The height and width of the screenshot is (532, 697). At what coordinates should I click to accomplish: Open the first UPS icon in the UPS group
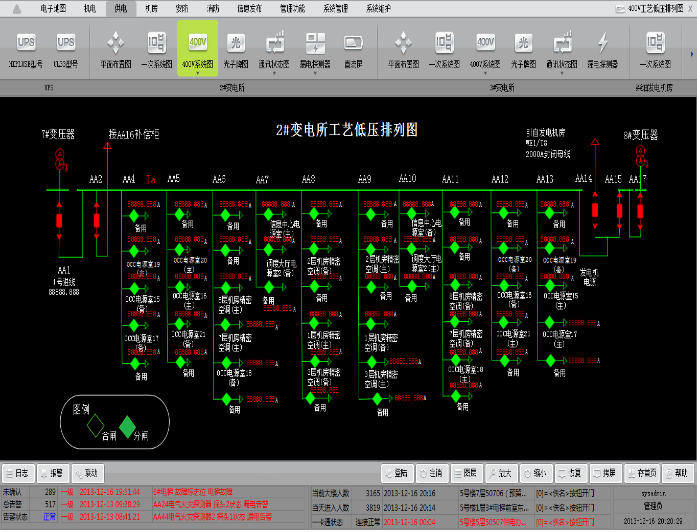pyautogui.click(x=26, y=43)
